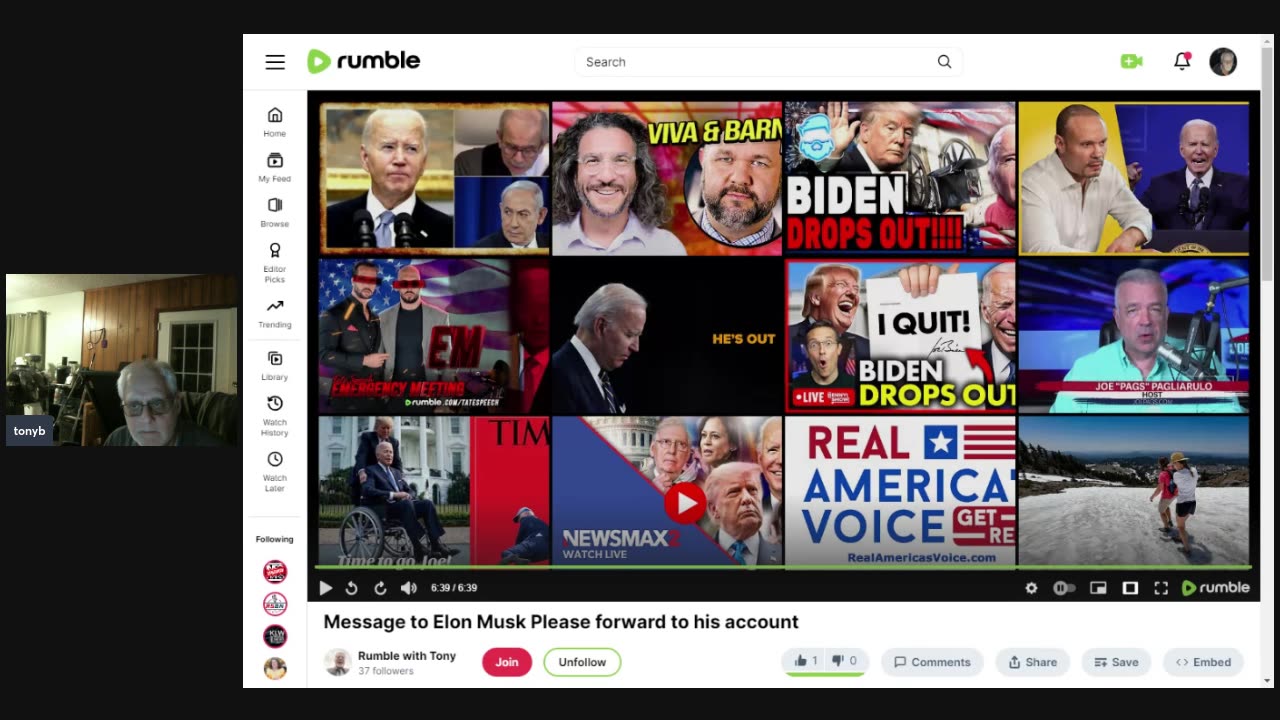Get Embed code
Viewport: 1280px width, 720px height.
[x=1203, y=662]
